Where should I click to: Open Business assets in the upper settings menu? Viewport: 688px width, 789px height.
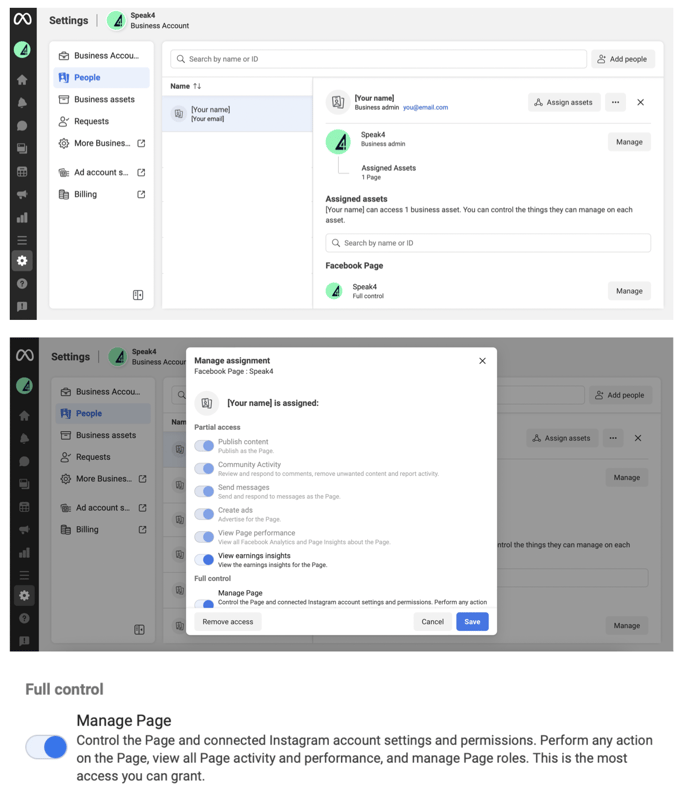[x=103, y=100]
